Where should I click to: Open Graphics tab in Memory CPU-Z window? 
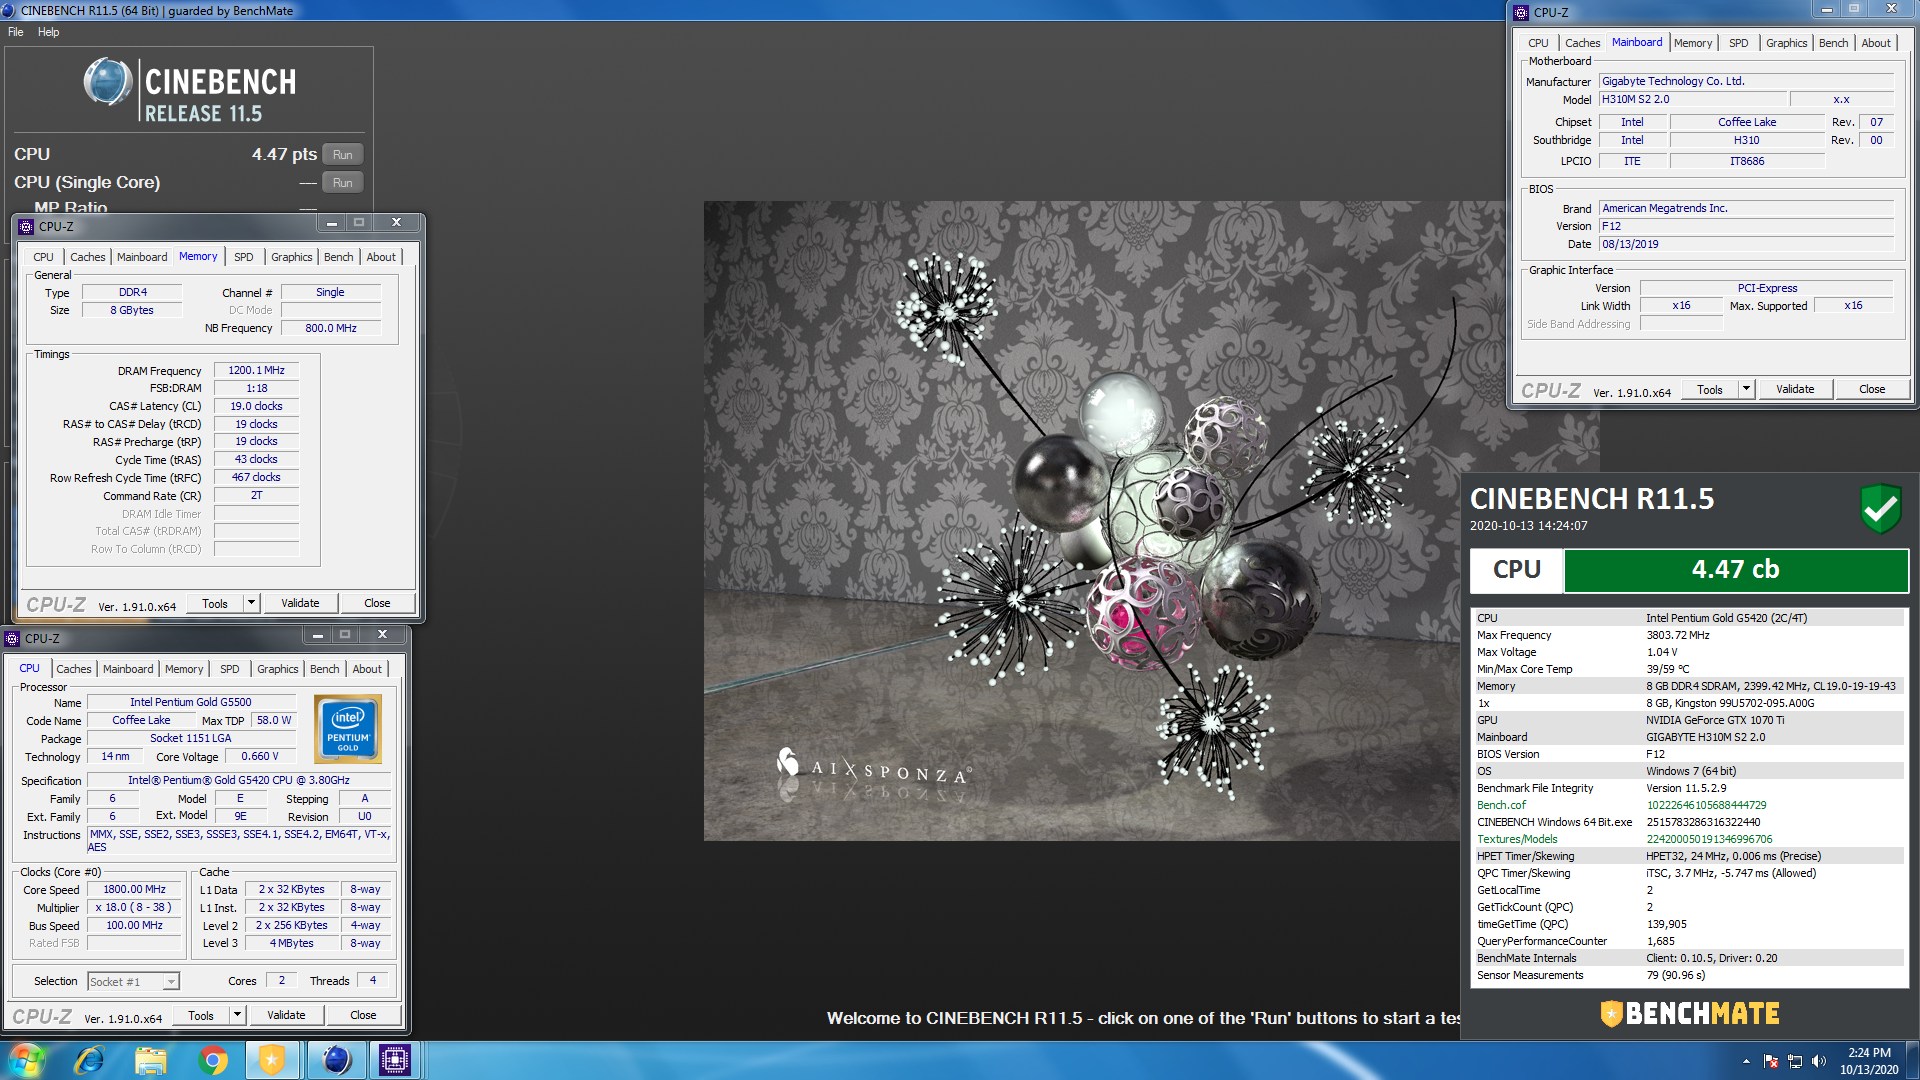(x=291, y=257)
